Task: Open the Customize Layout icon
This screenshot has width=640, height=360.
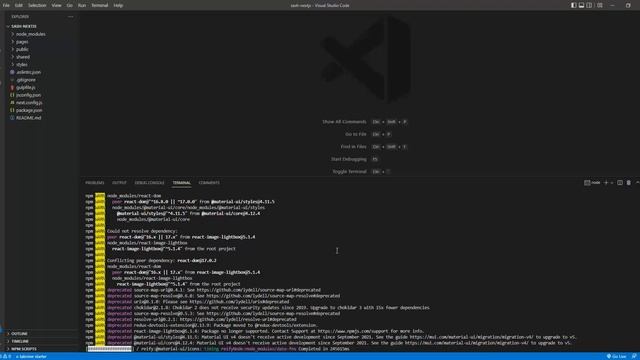Action: pyautogui.click(x=600, y=5)
